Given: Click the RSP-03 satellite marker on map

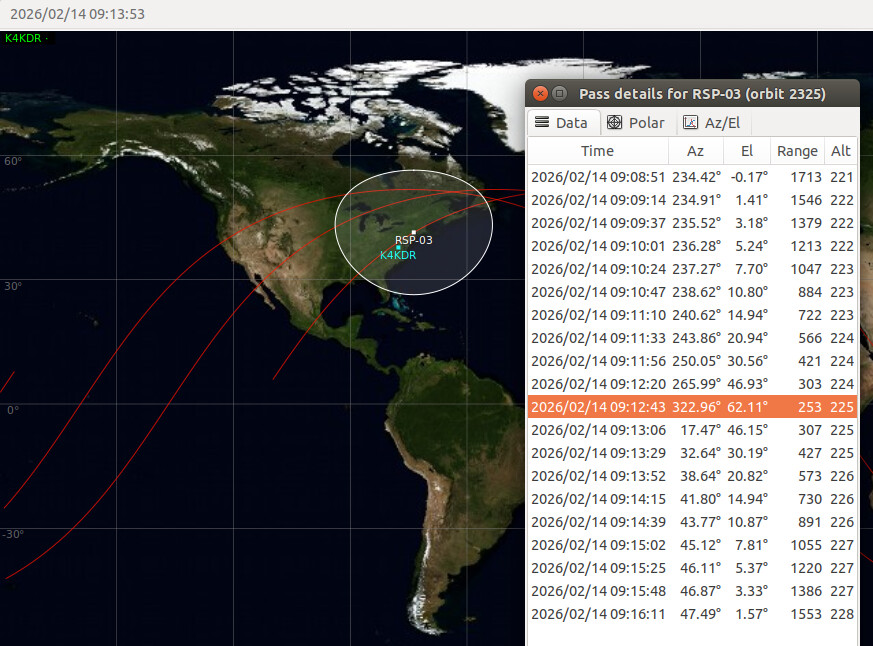Looking at the screenshot, I should pos(414,232).
